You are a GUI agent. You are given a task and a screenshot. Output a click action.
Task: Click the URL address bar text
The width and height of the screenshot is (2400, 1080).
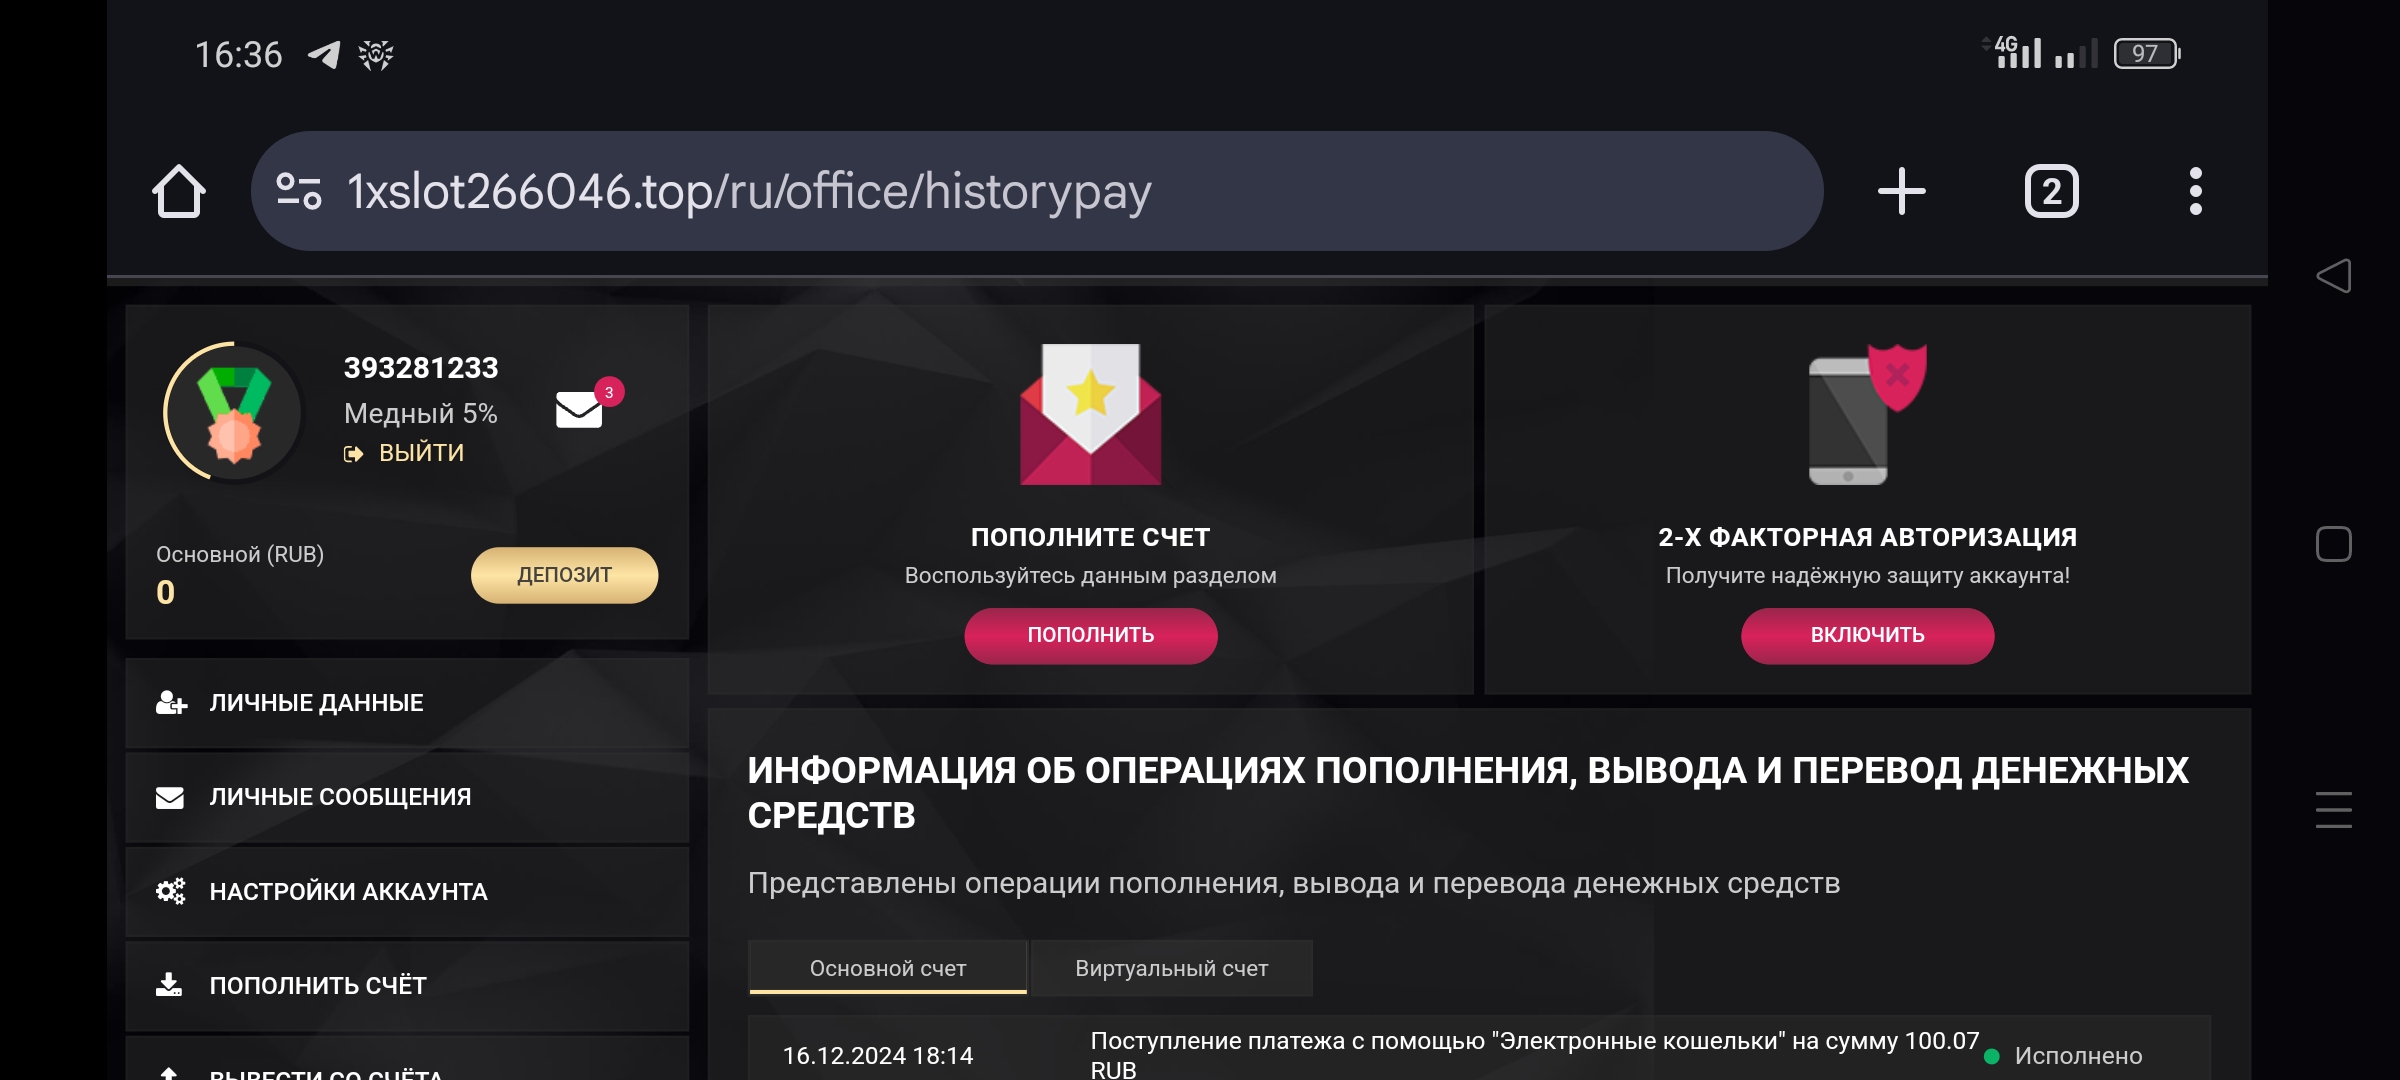(x=750, y=191)
